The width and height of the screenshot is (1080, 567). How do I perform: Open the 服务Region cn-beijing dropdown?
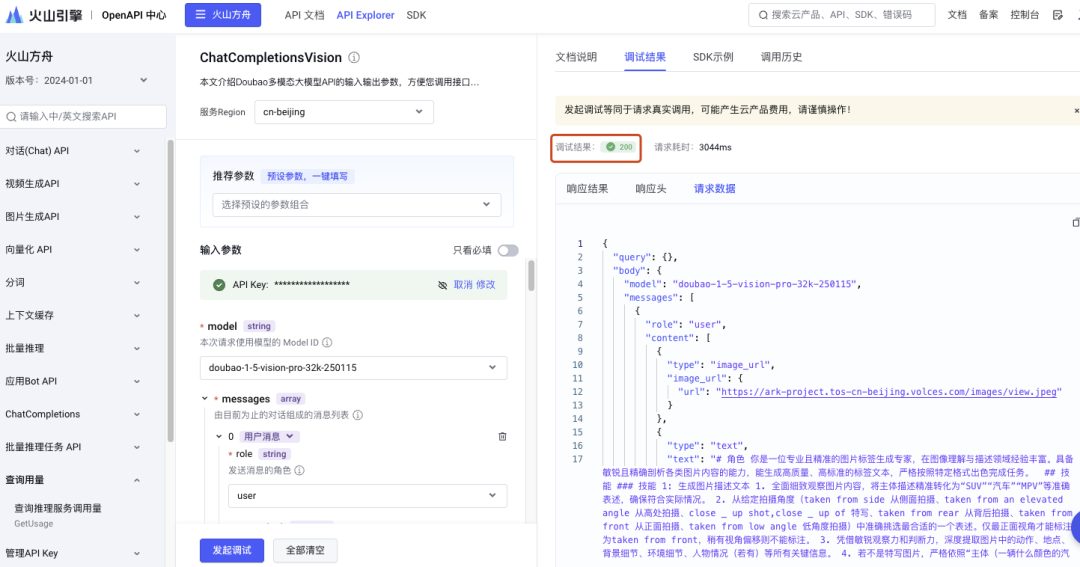[344, 112]
